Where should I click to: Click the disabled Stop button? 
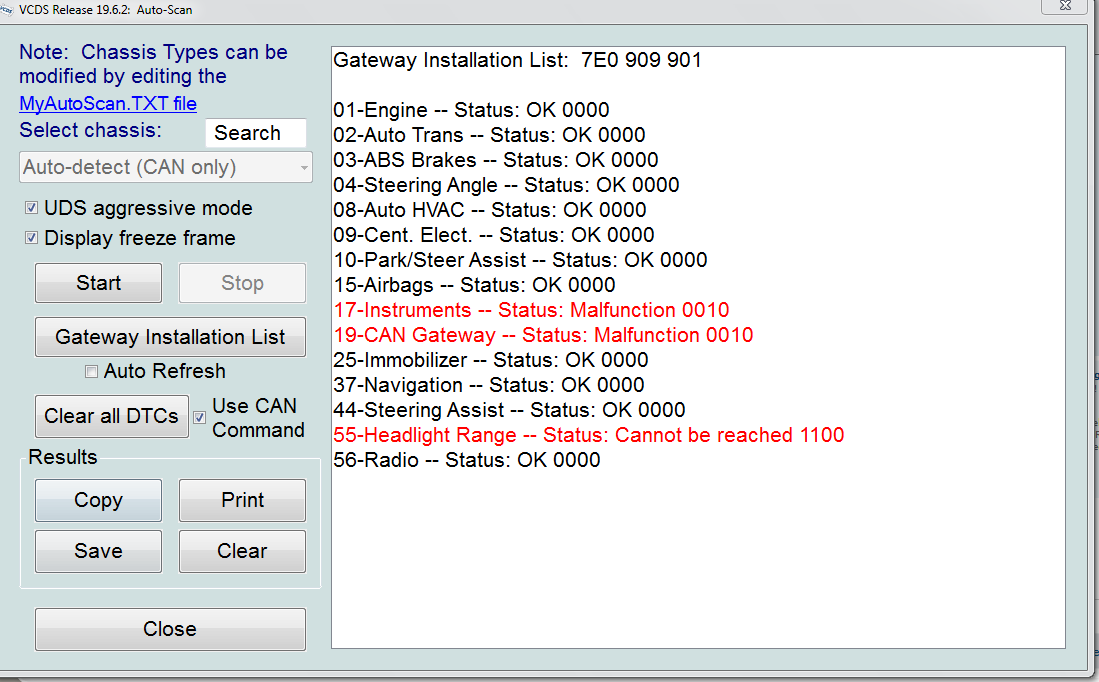[x=243, y=283]
